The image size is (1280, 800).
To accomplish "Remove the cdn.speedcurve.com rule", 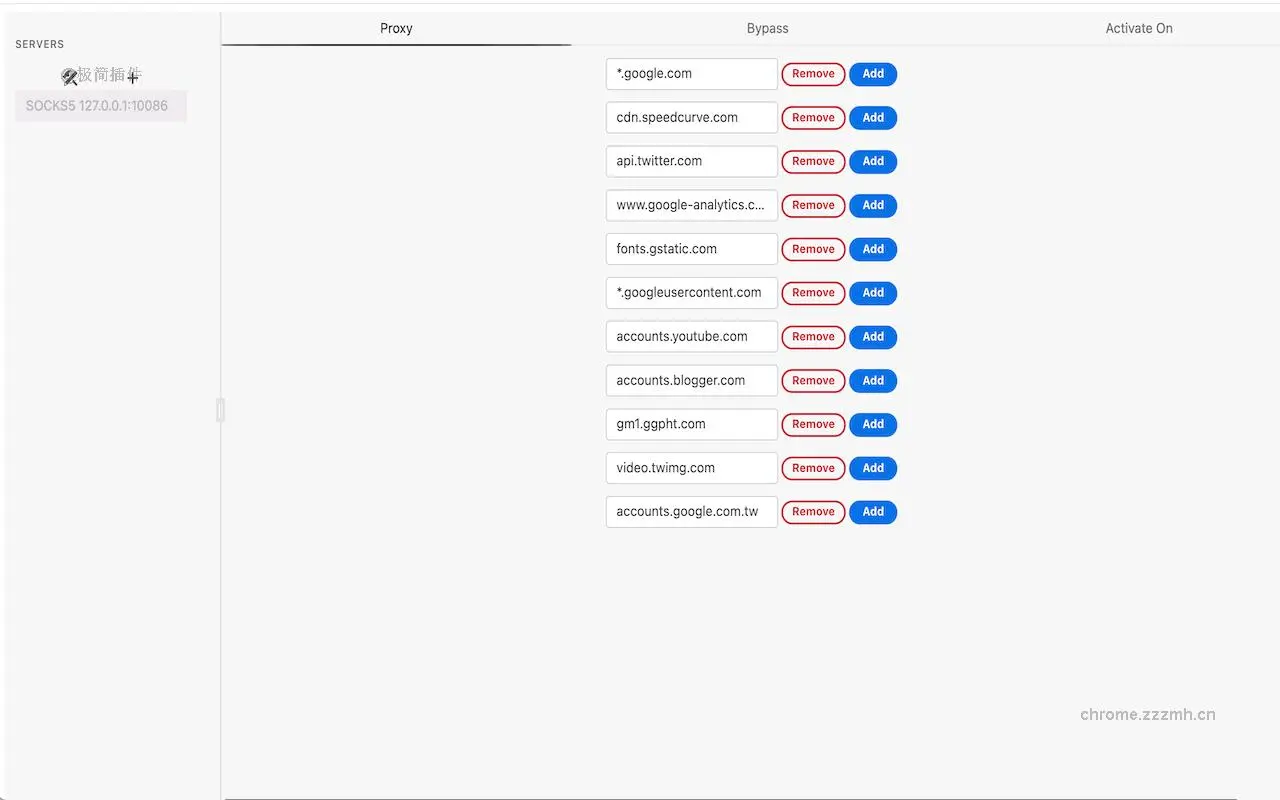I will [812, 117].
